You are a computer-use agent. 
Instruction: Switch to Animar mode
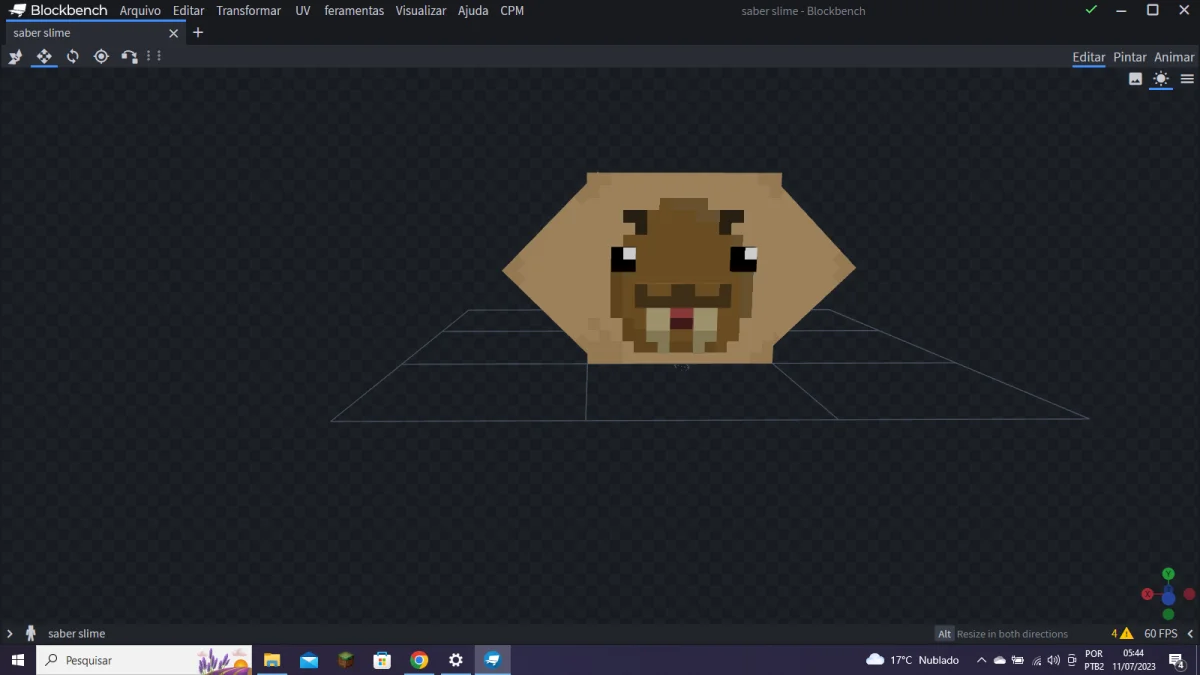click(x=1174, y=57)
